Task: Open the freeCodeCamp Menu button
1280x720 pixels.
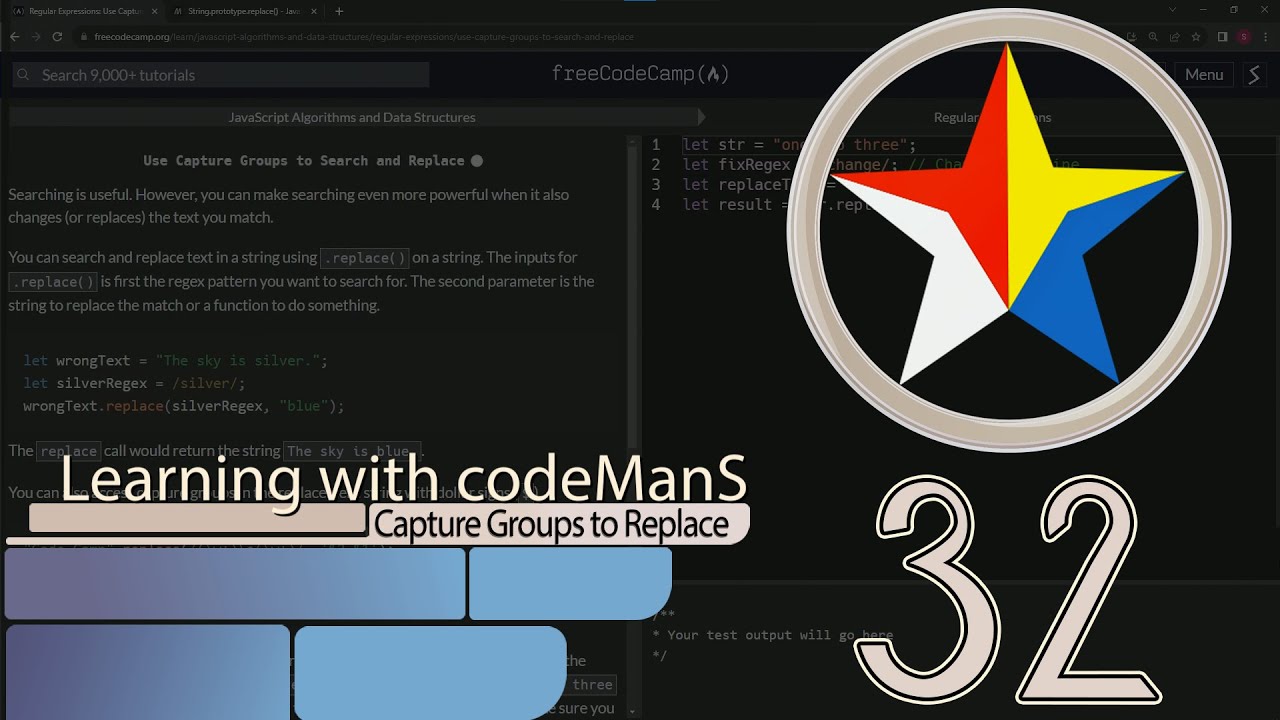Action: (x=1204, y=75)
